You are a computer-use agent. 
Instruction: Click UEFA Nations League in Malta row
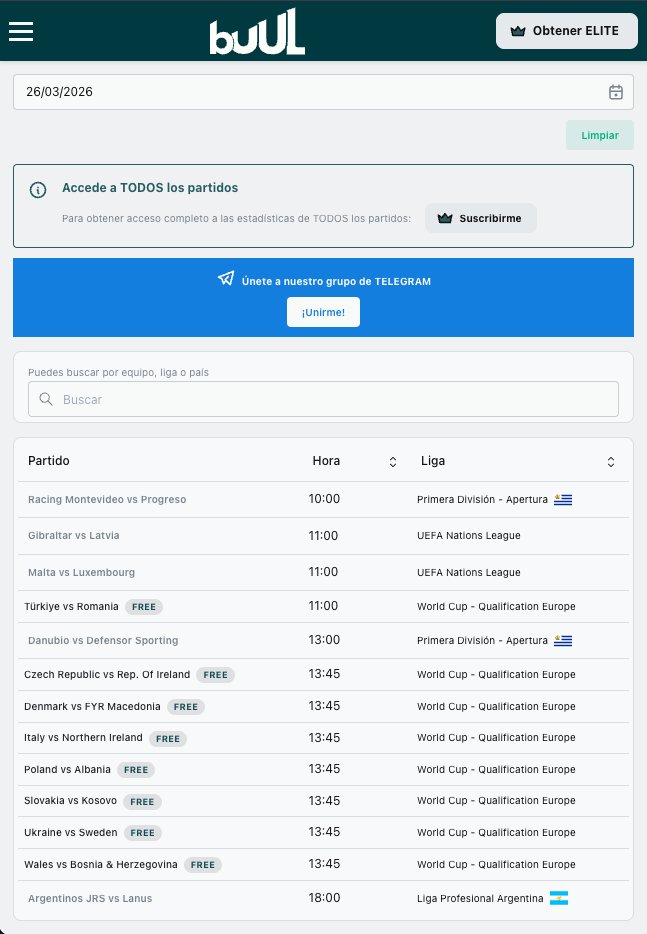coord(469,572)
